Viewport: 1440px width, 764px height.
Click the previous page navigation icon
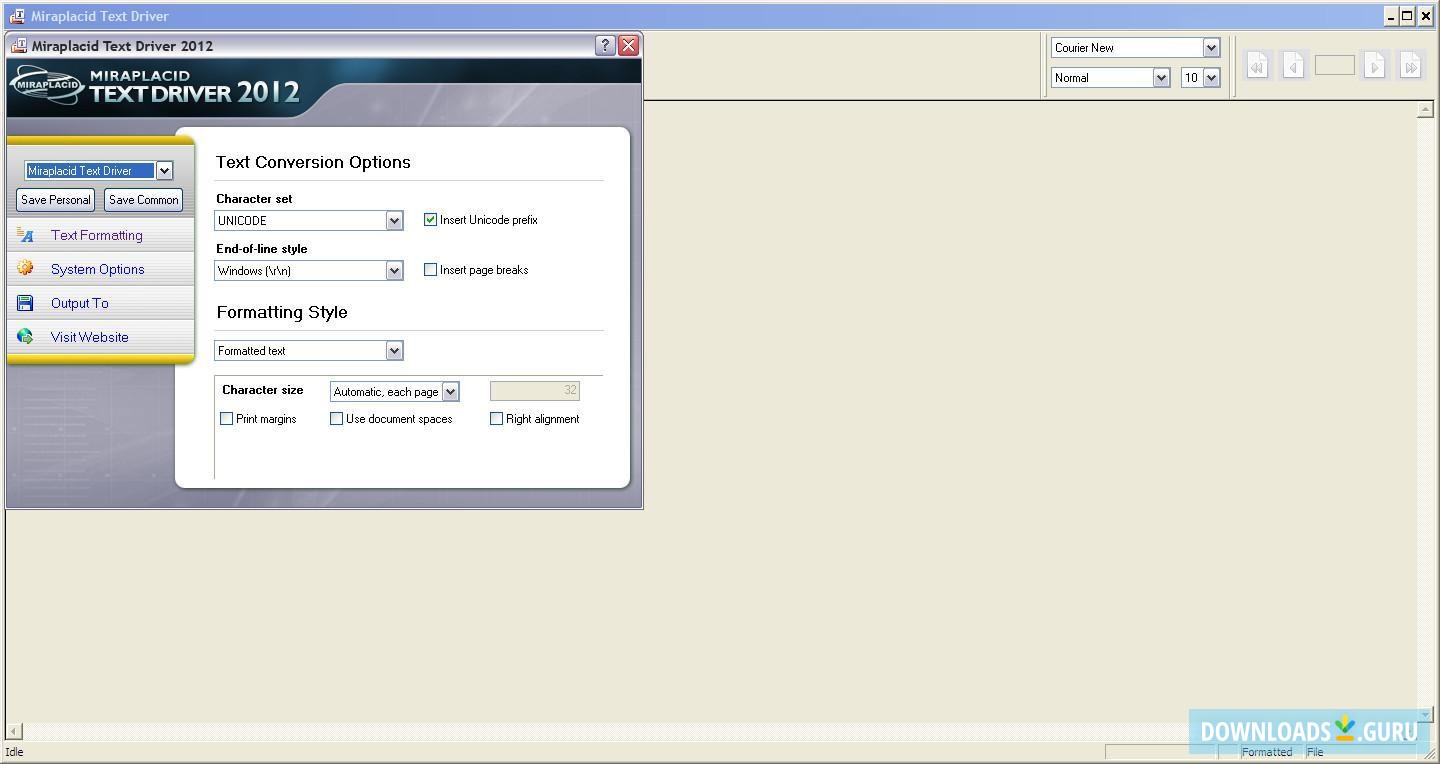(x=1293, y=65)
